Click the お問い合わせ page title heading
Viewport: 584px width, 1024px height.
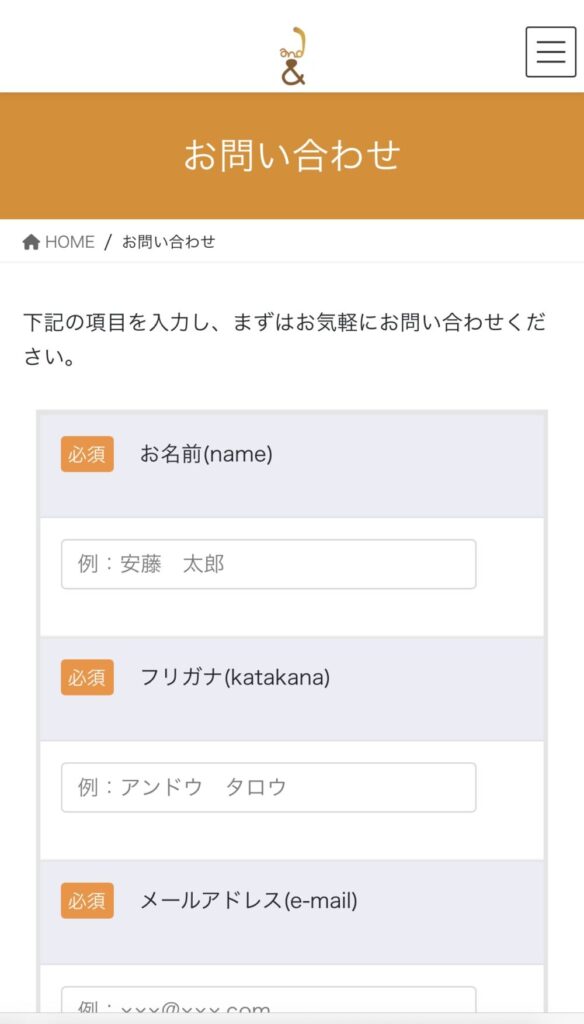[291, 155]
